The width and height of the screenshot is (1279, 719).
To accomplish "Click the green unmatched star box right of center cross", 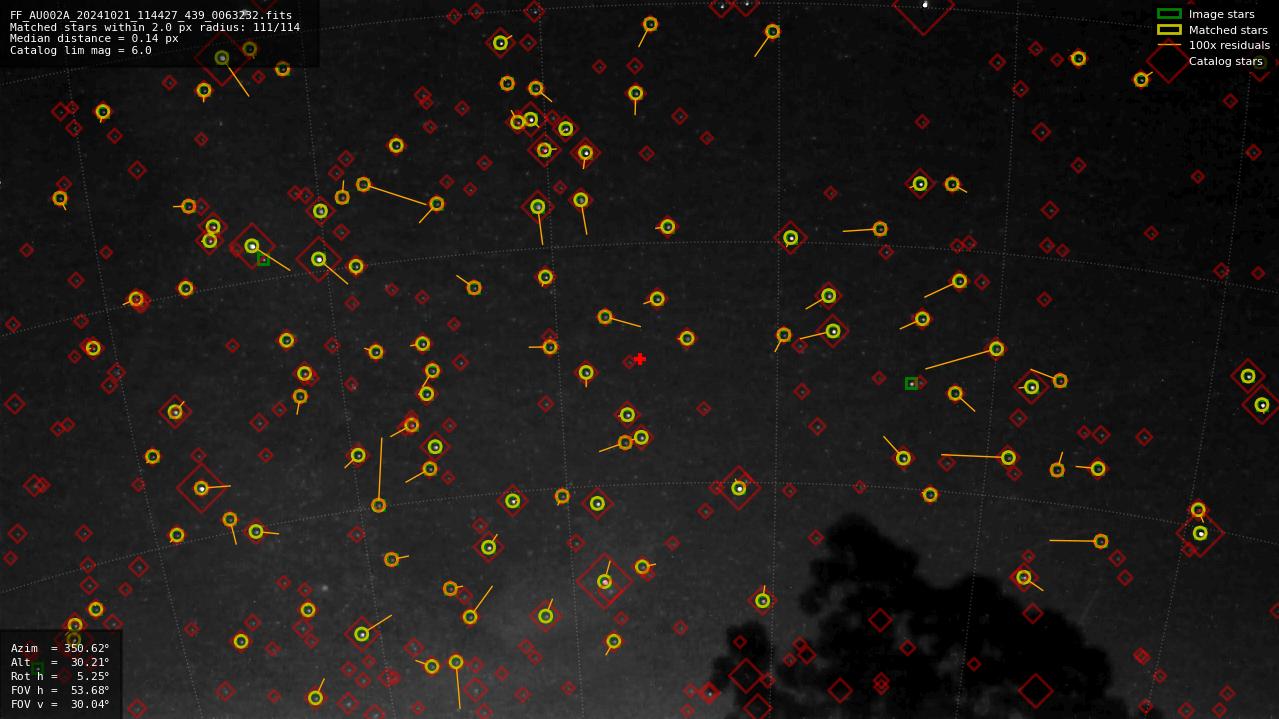I will click(911, 383).
